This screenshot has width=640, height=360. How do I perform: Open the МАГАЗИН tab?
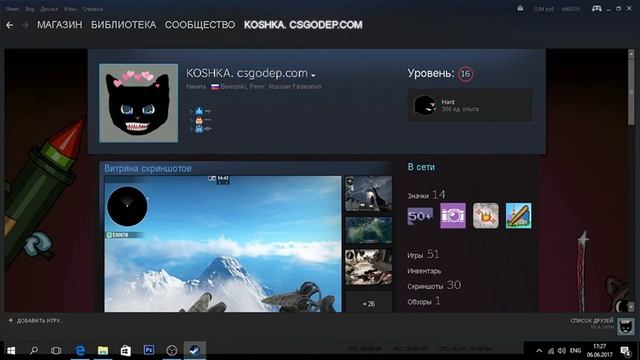click(60, 25)
